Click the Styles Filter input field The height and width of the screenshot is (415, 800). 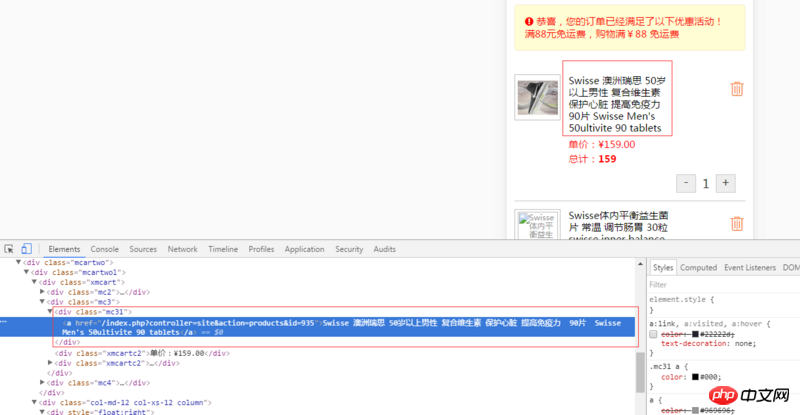point(723,285)
